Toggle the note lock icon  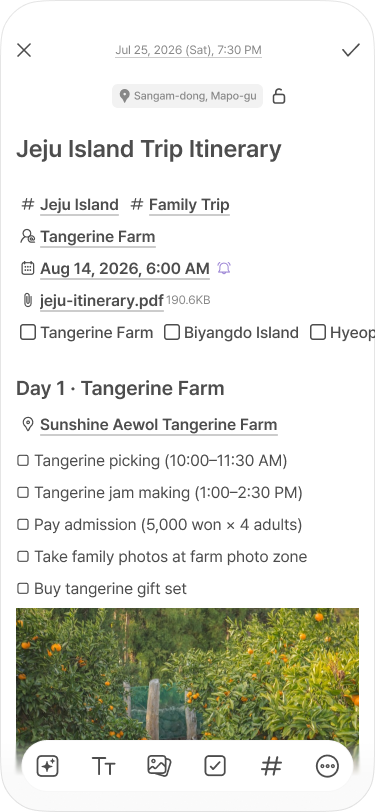coord(279,96)
